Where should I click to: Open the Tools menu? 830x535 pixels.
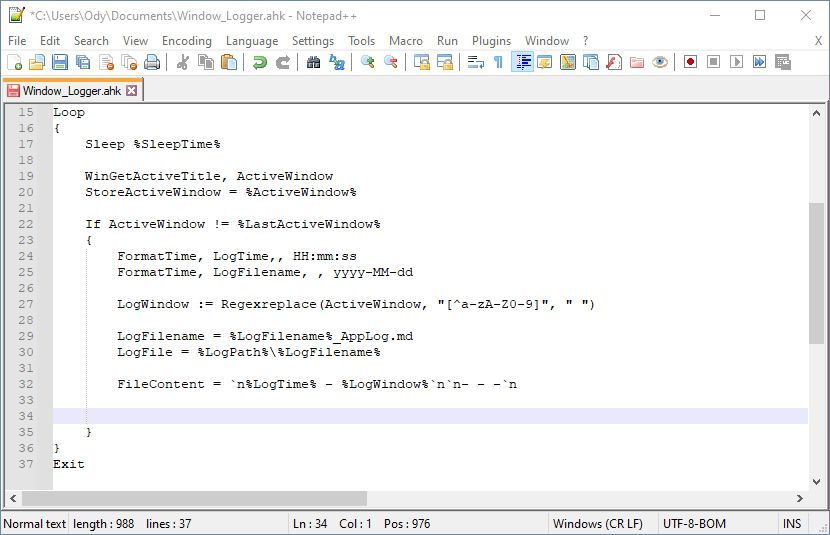tap(362, 41)
